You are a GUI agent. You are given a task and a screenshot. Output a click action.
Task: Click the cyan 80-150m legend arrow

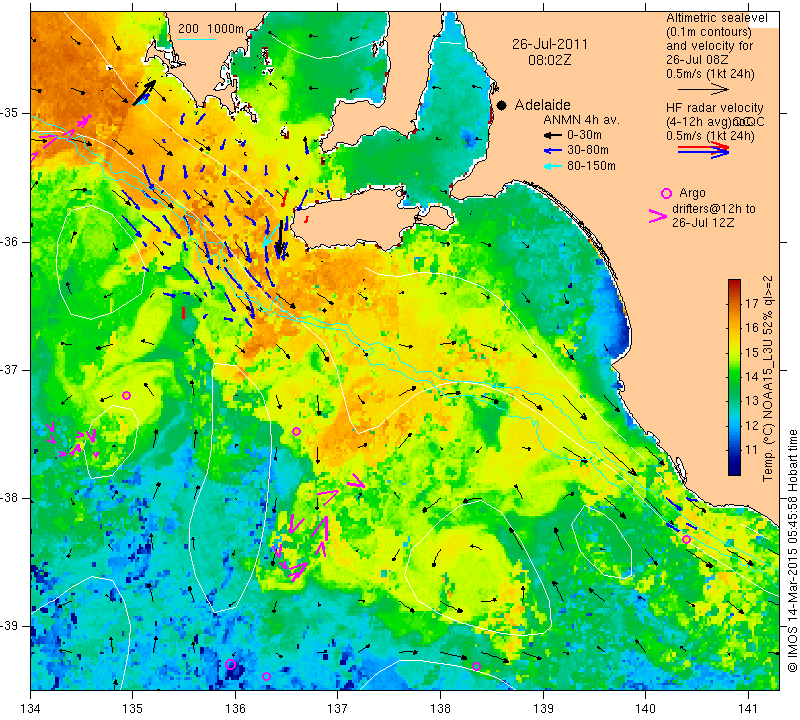[x=552, y=166]
